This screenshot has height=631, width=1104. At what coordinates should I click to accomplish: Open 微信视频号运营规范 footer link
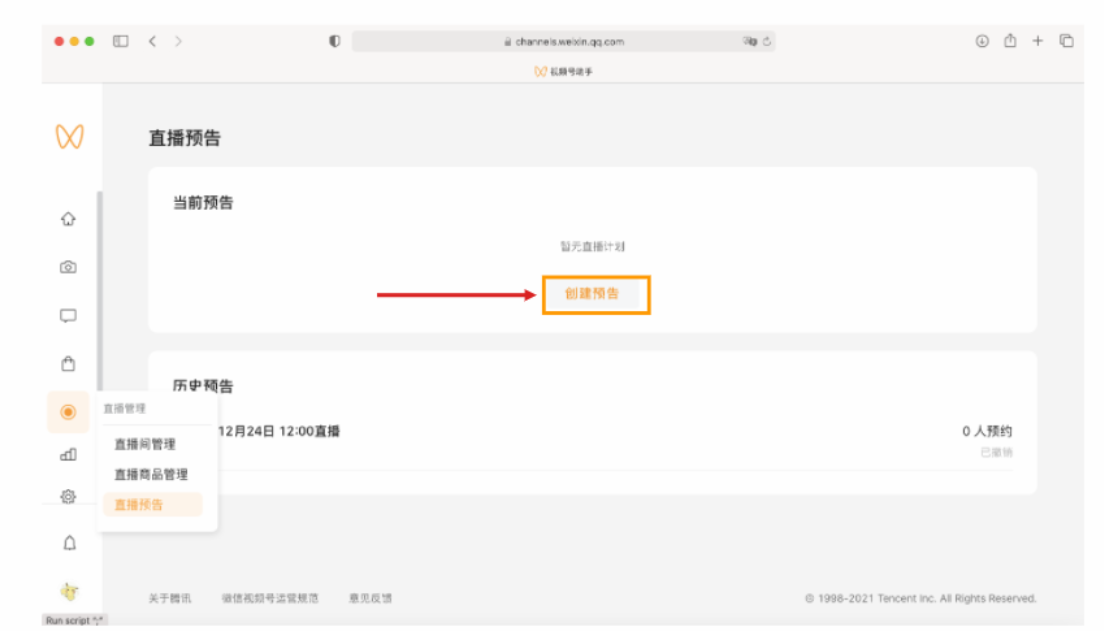click(x=270, y=598)
